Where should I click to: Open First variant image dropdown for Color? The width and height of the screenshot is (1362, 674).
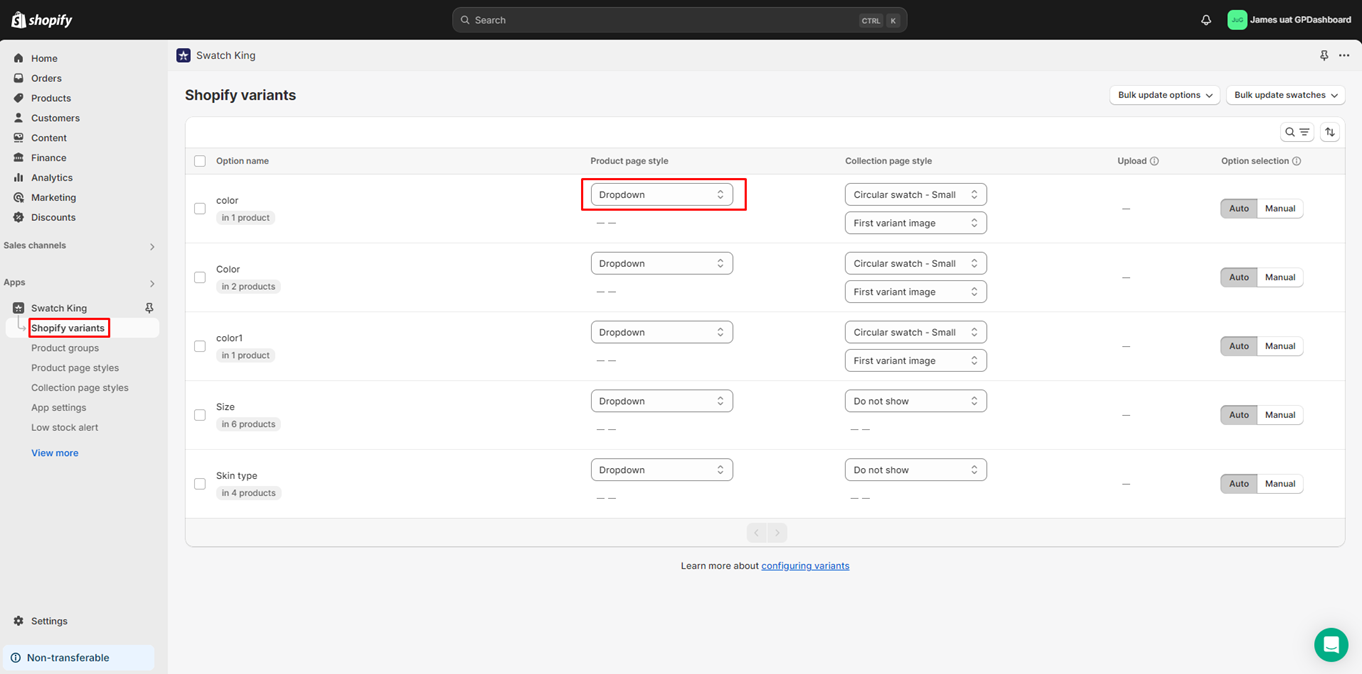[x=915, y=292]
